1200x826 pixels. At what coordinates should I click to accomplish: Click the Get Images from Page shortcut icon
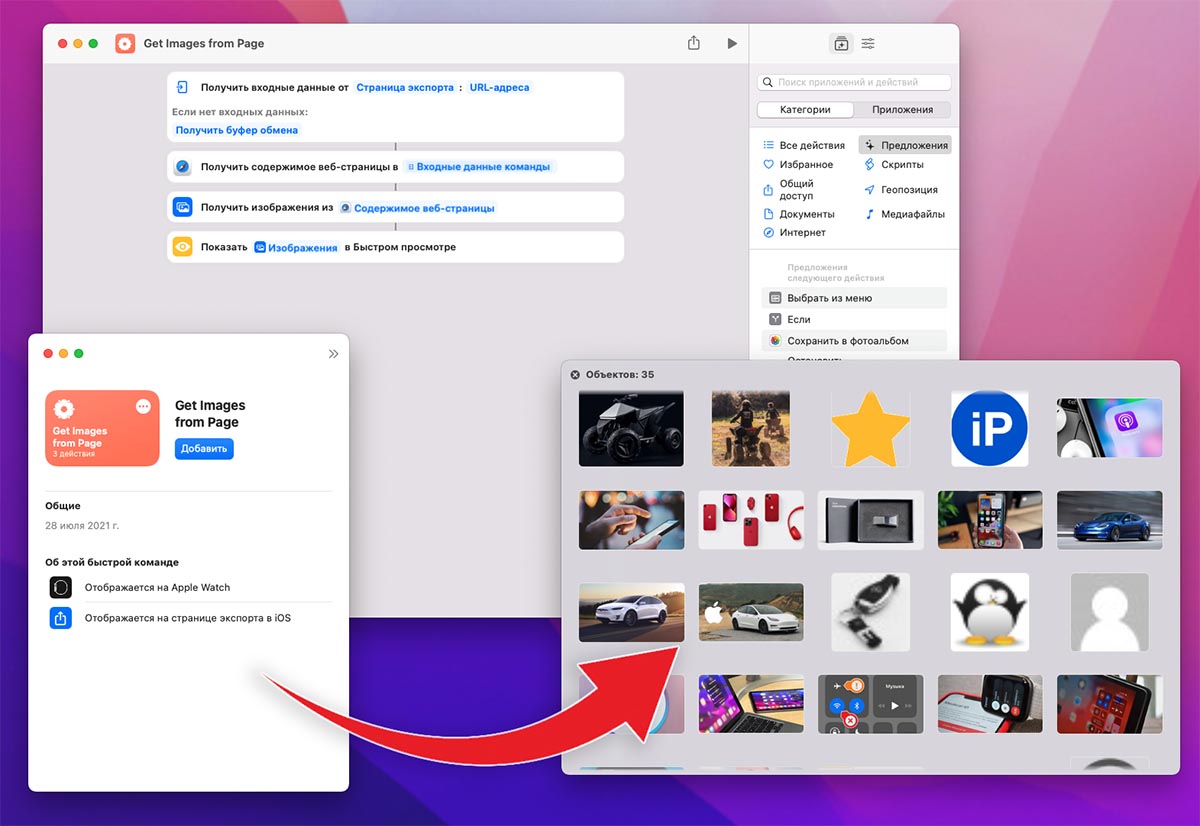(125, 44)
